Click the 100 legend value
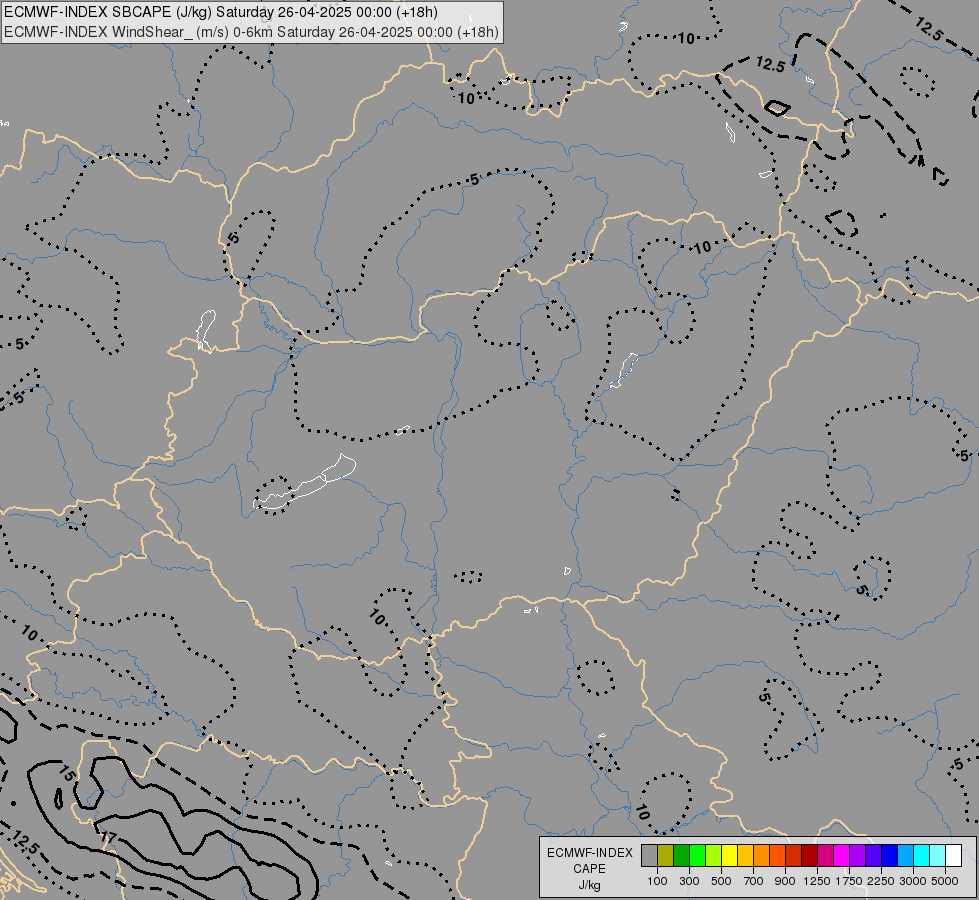Screen dimensions: 979x900 [657, 881]
